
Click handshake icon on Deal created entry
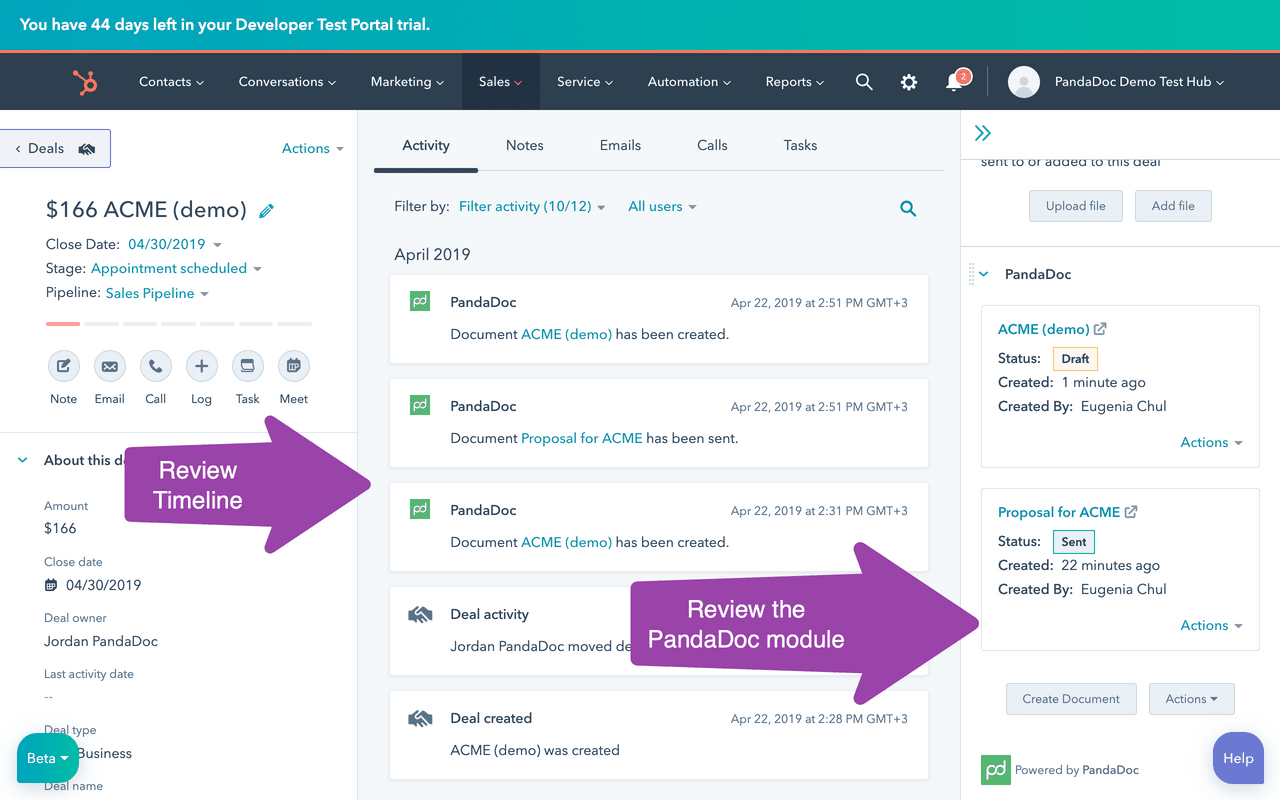420,718
